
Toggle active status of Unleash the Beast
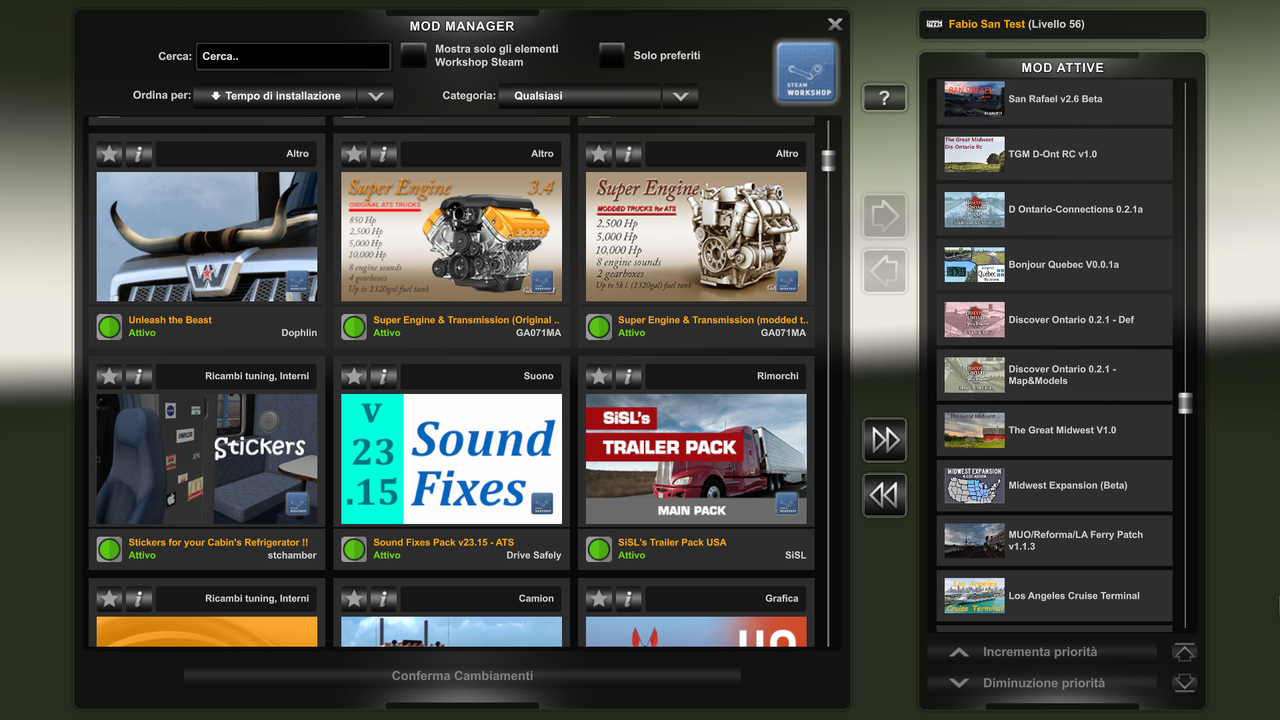point(109,327)
